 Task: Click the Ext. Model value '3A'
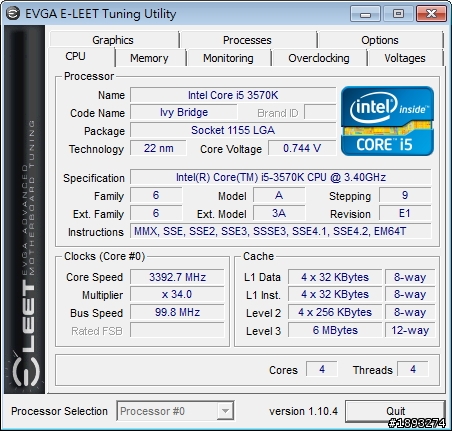pyautogui.click(x=279, y=213)
